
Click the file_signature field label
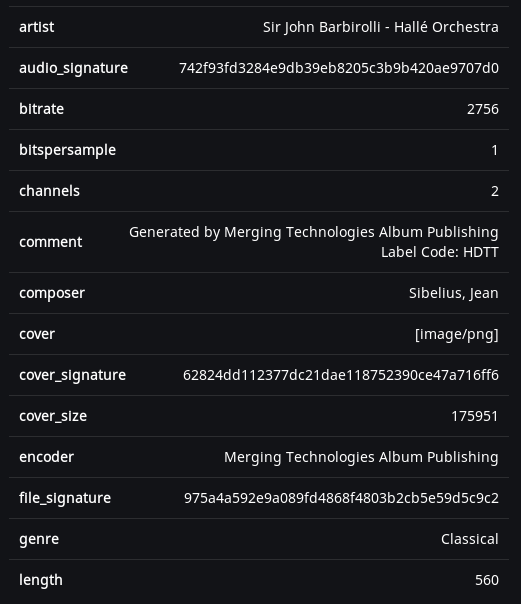(x=65, y=498)
